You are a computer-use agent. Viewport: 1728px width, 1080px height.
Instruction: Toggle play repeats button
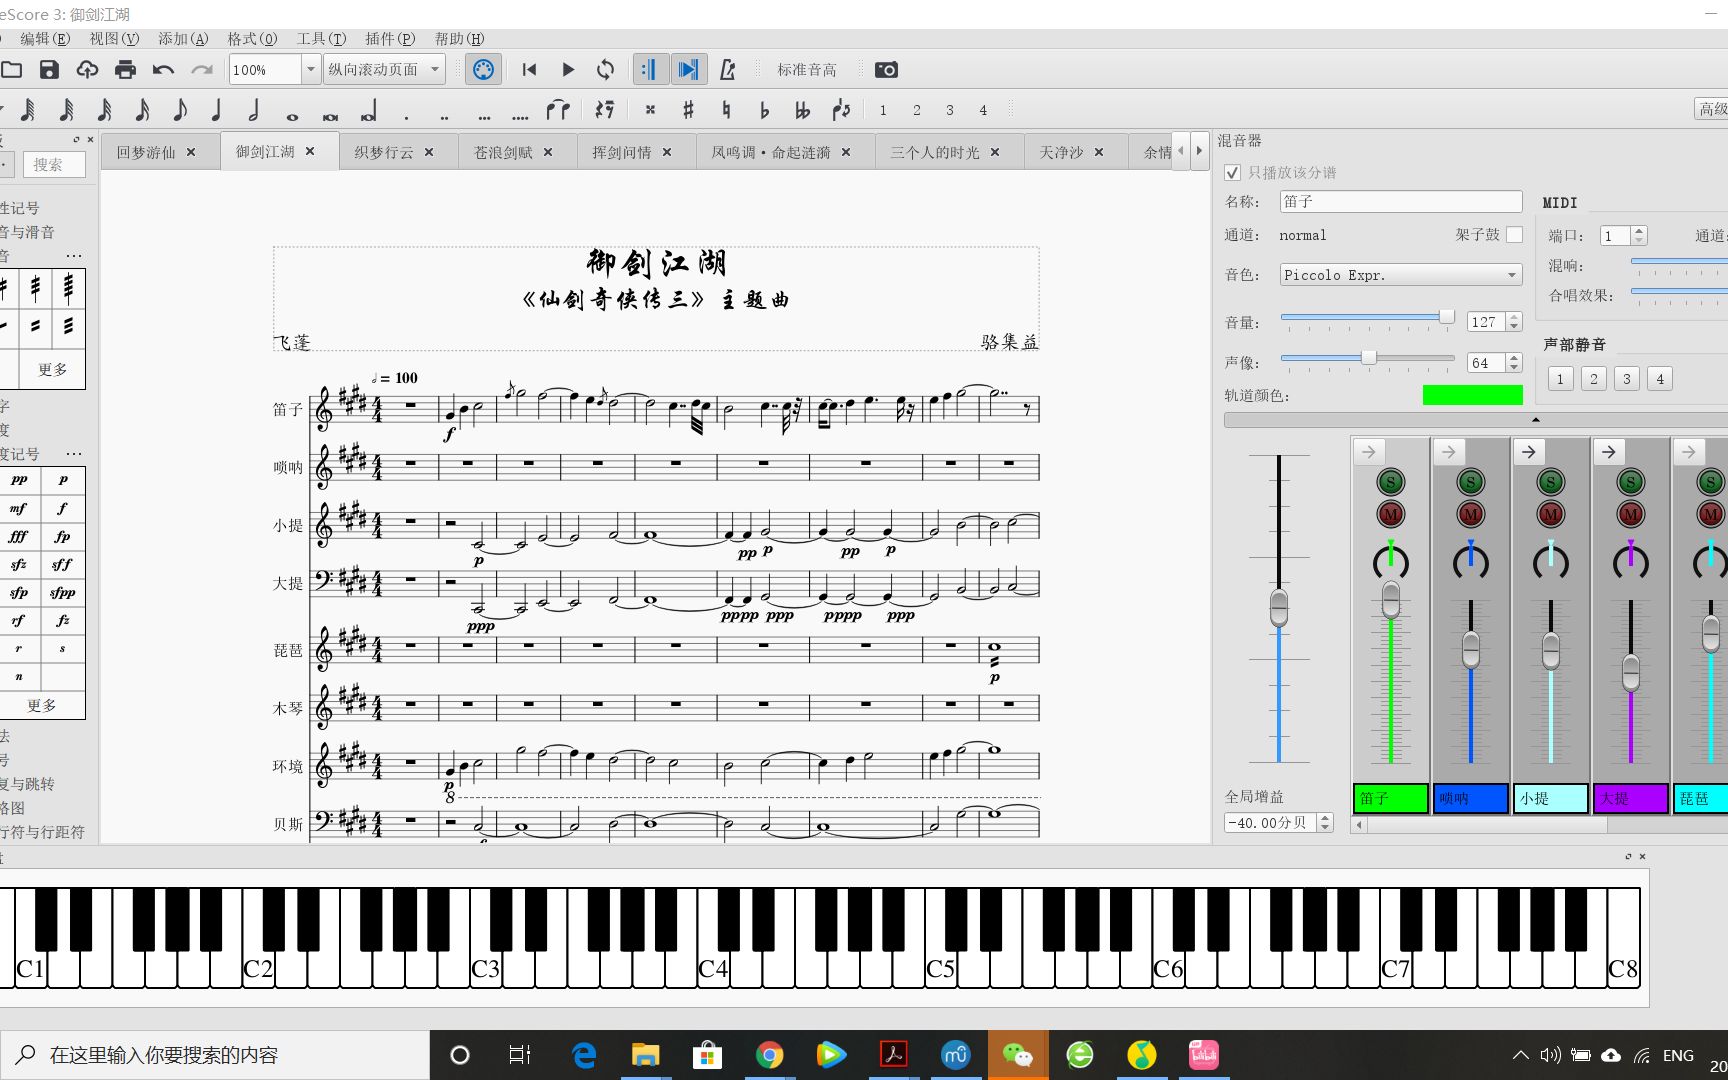point(649,69)
